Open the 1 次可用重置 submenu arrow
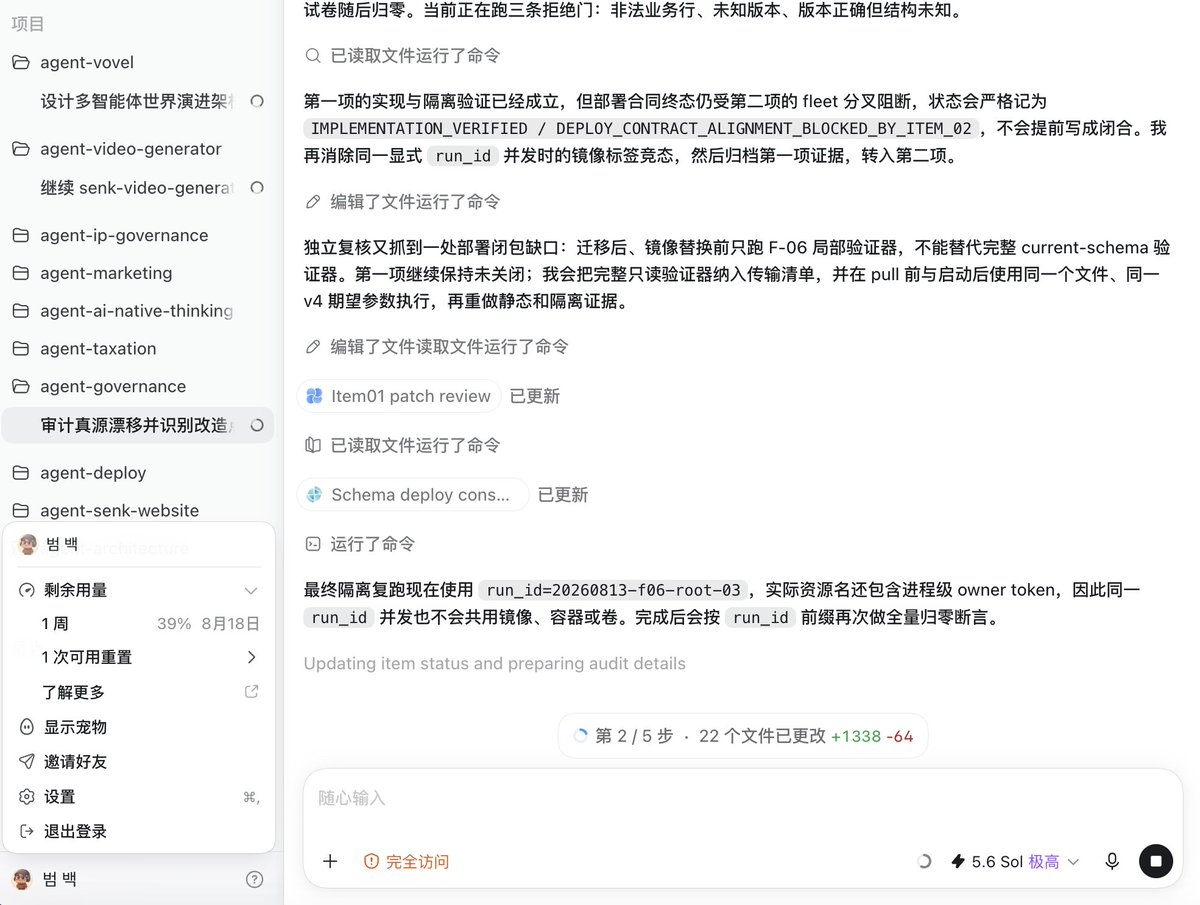Viewport: 1200px width, 905px height. click(x=251, y=657)
